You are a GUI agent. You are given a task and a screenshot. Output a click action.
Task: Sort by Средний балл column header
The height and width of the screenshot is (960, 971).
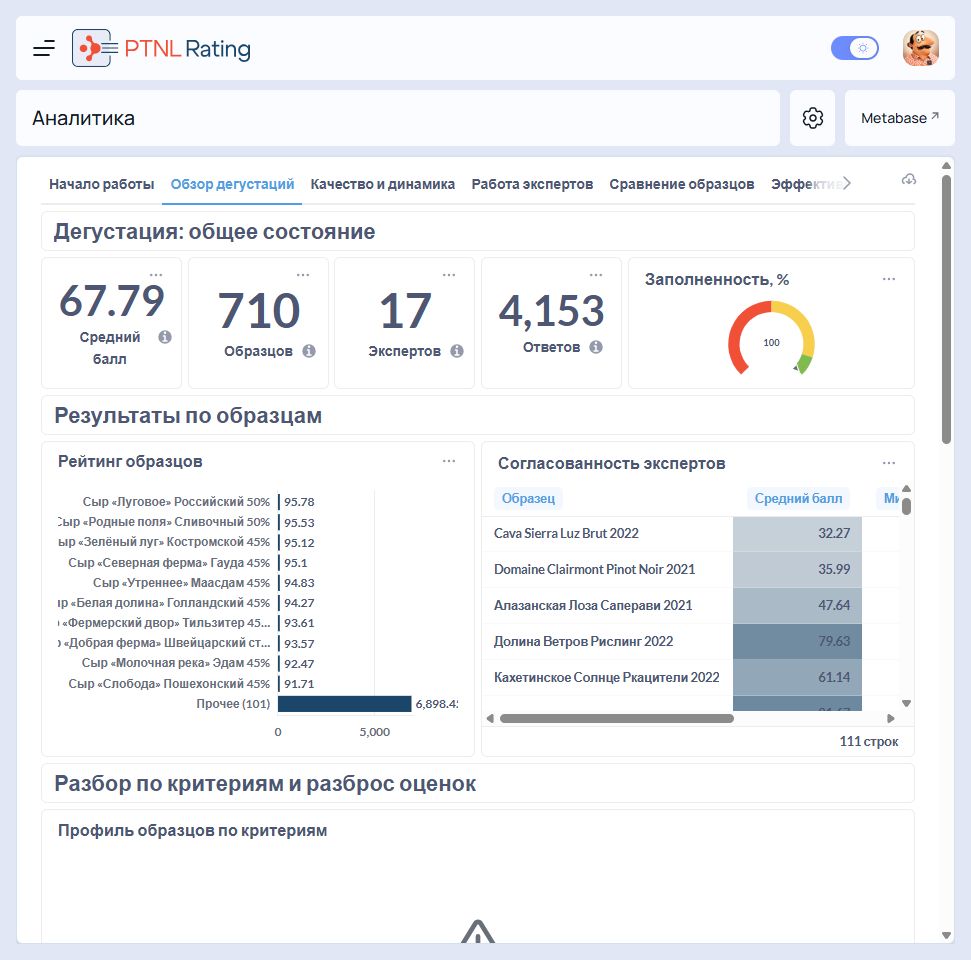coord(798,498)
